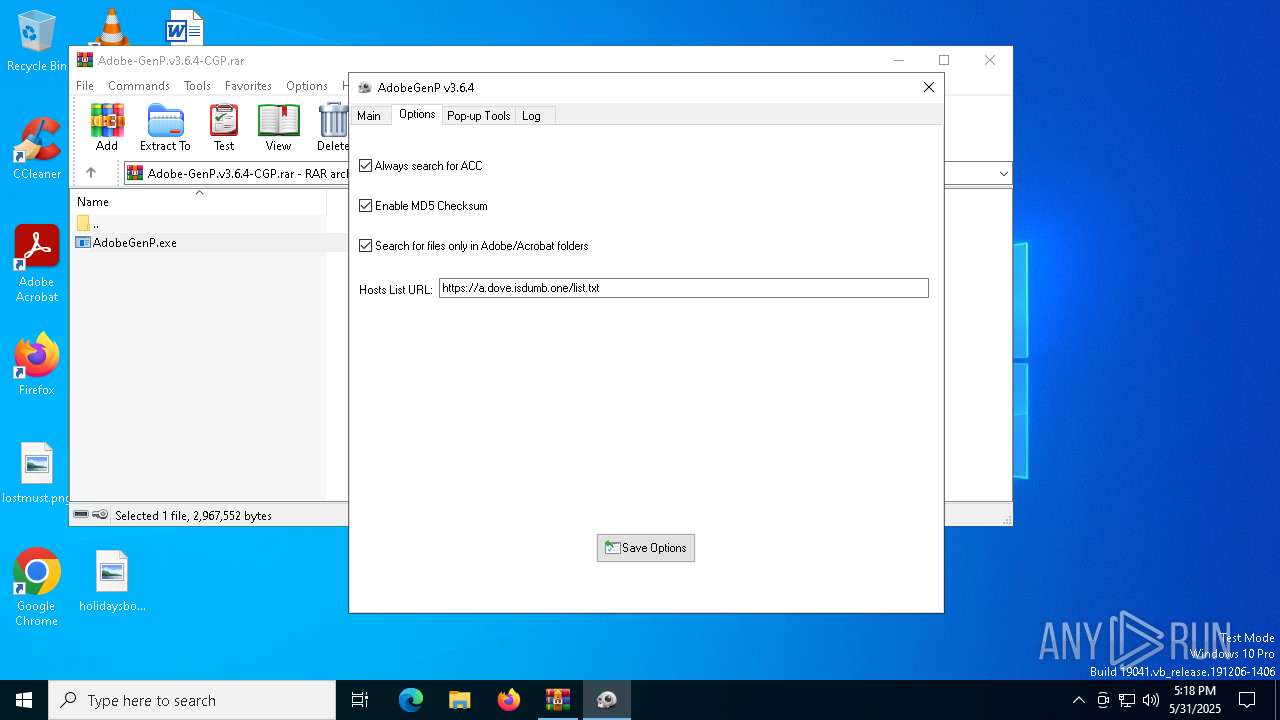This screenshot has height=720, width=1280.
Task: Click the volume icon in system tray
Action: click(x=1151, y=700)
